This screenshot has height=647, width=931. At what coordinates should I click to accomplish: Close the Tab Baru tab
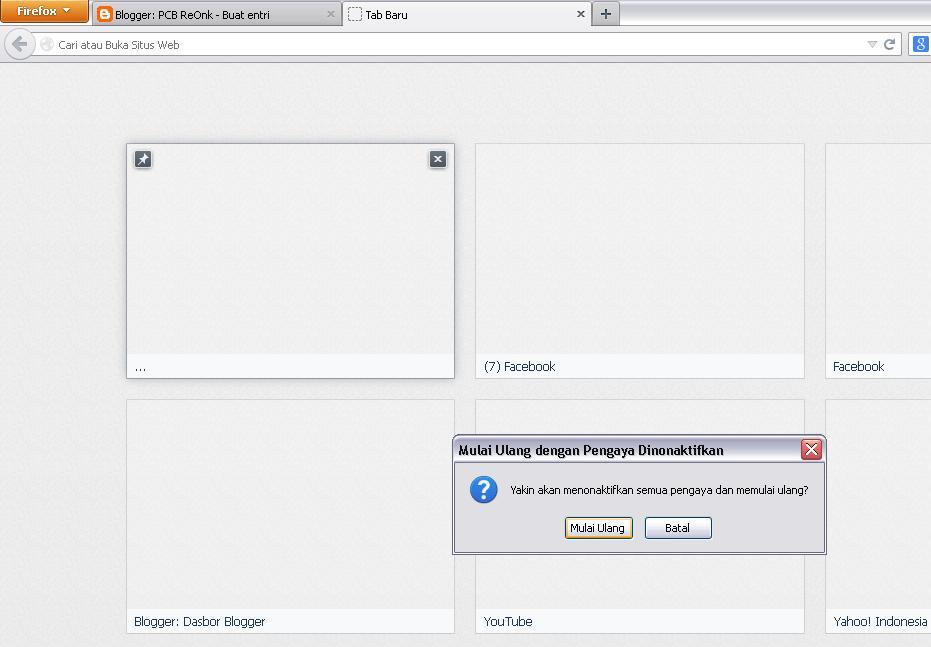point(581,14)
